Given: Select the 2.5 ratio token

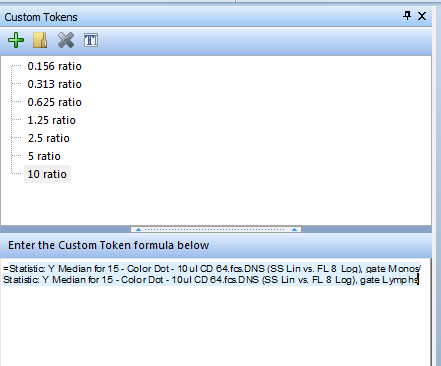Looking at the screenshot, I should tap(49, 138).
